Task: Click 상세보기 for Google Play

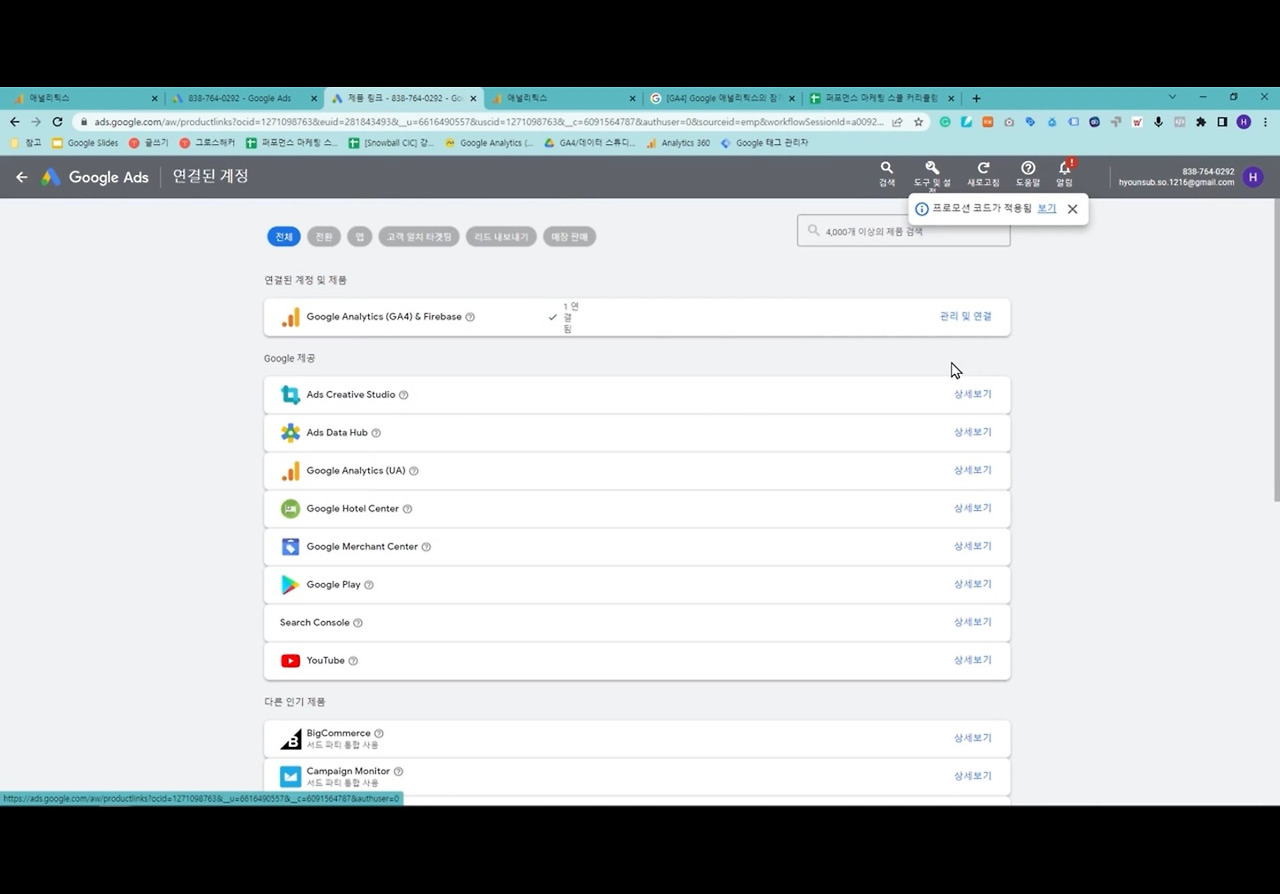Action: (x=972, y=585)
